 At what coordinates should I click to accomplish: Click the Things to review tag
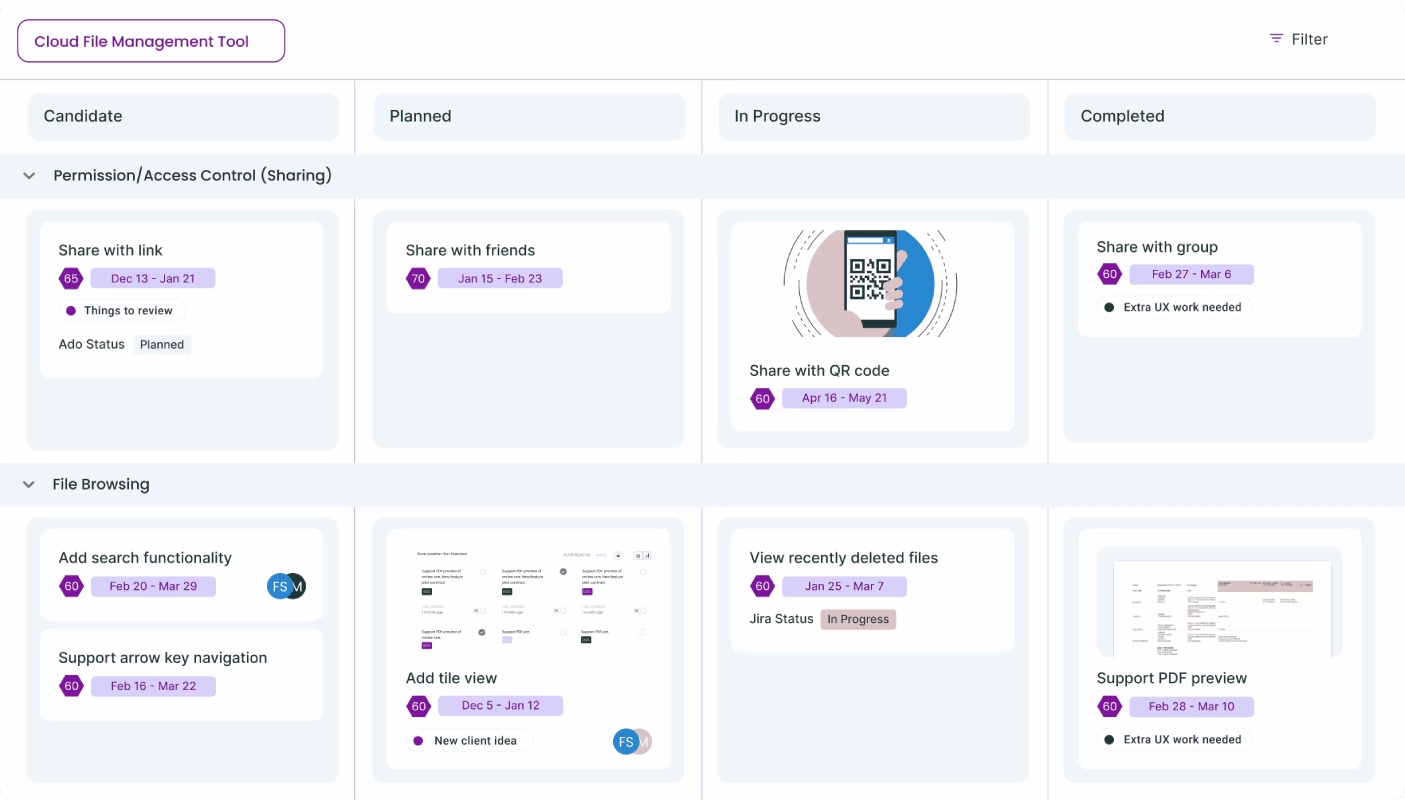(x=122, y=311)
